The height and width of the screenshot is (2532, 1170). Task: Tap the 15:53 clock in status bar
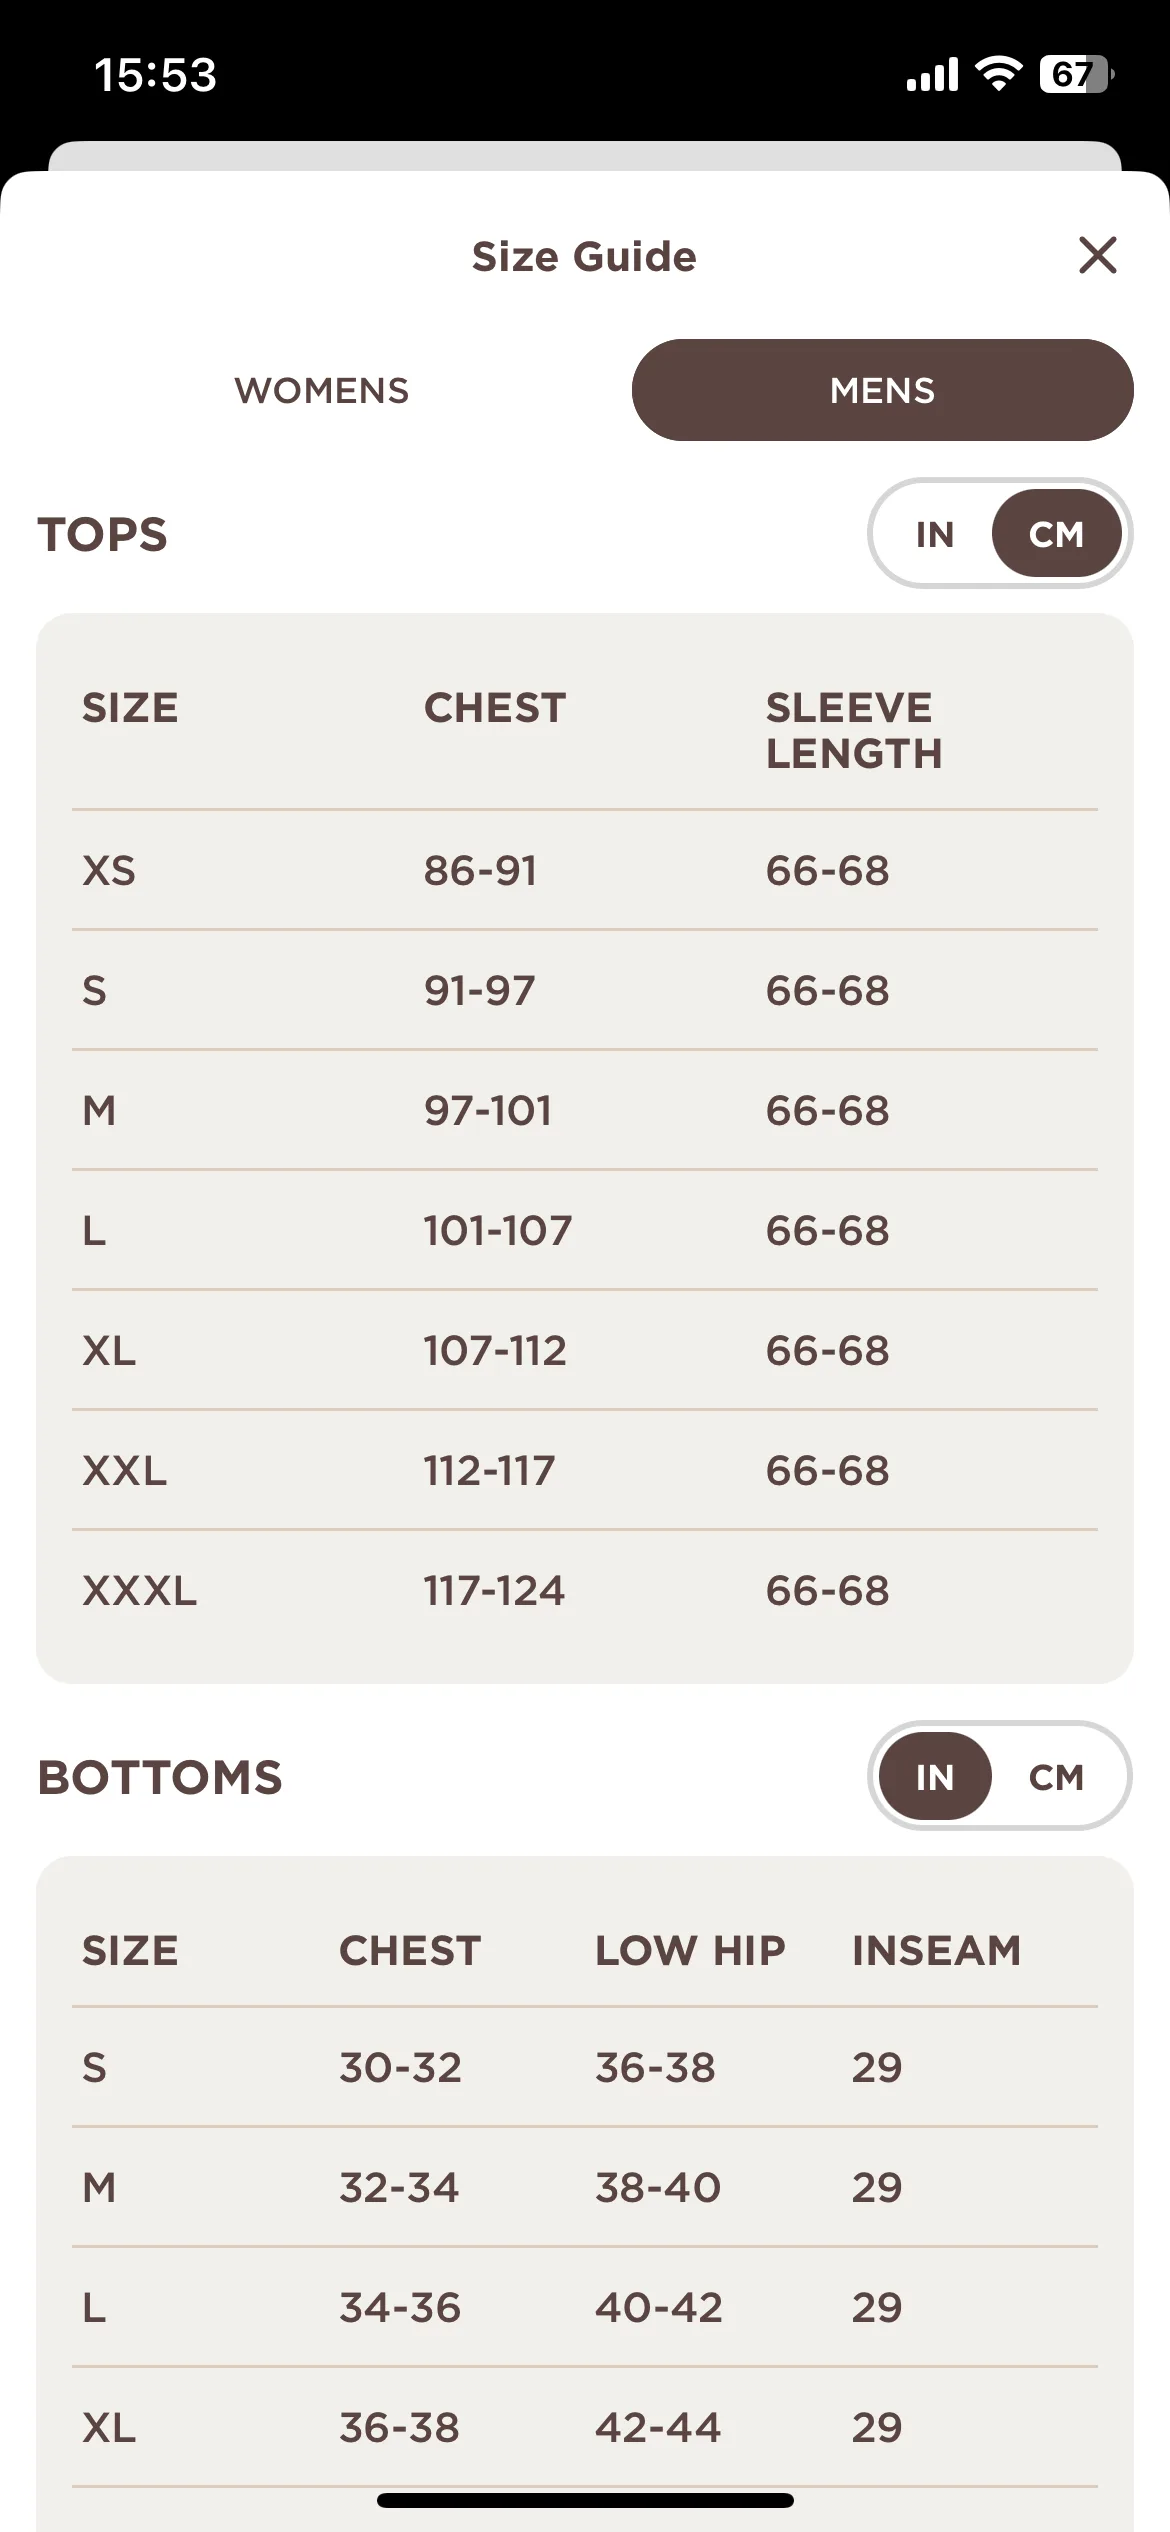(x=155, y=75)
